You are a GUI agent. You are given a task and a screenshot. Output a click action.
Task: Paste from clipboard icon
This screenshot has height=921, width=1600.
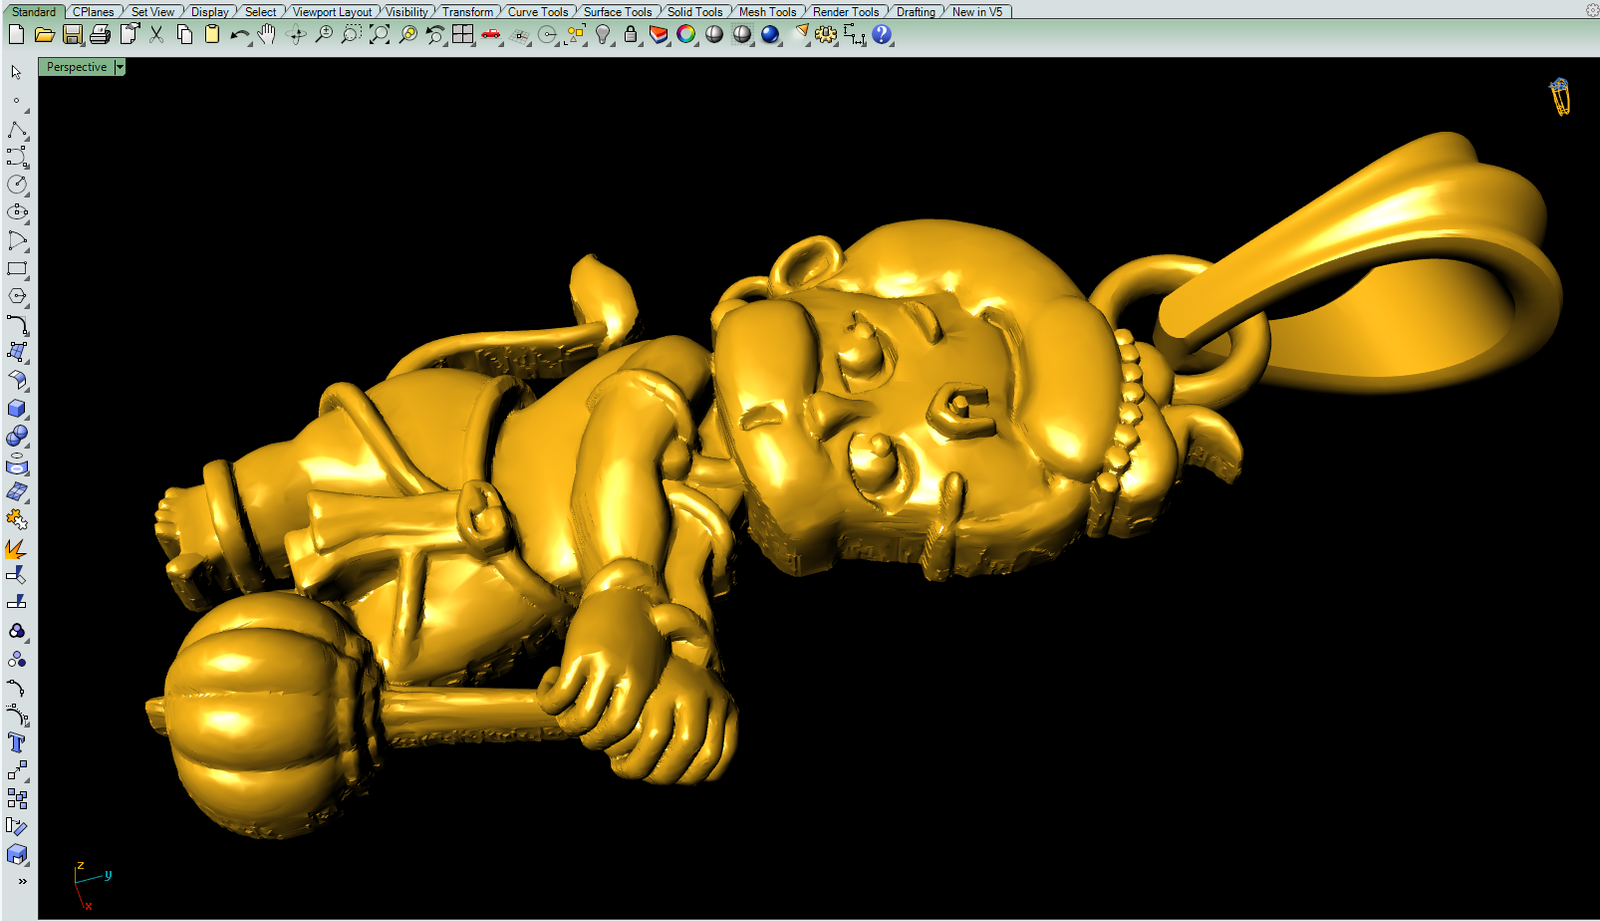[x=212, y=35]
